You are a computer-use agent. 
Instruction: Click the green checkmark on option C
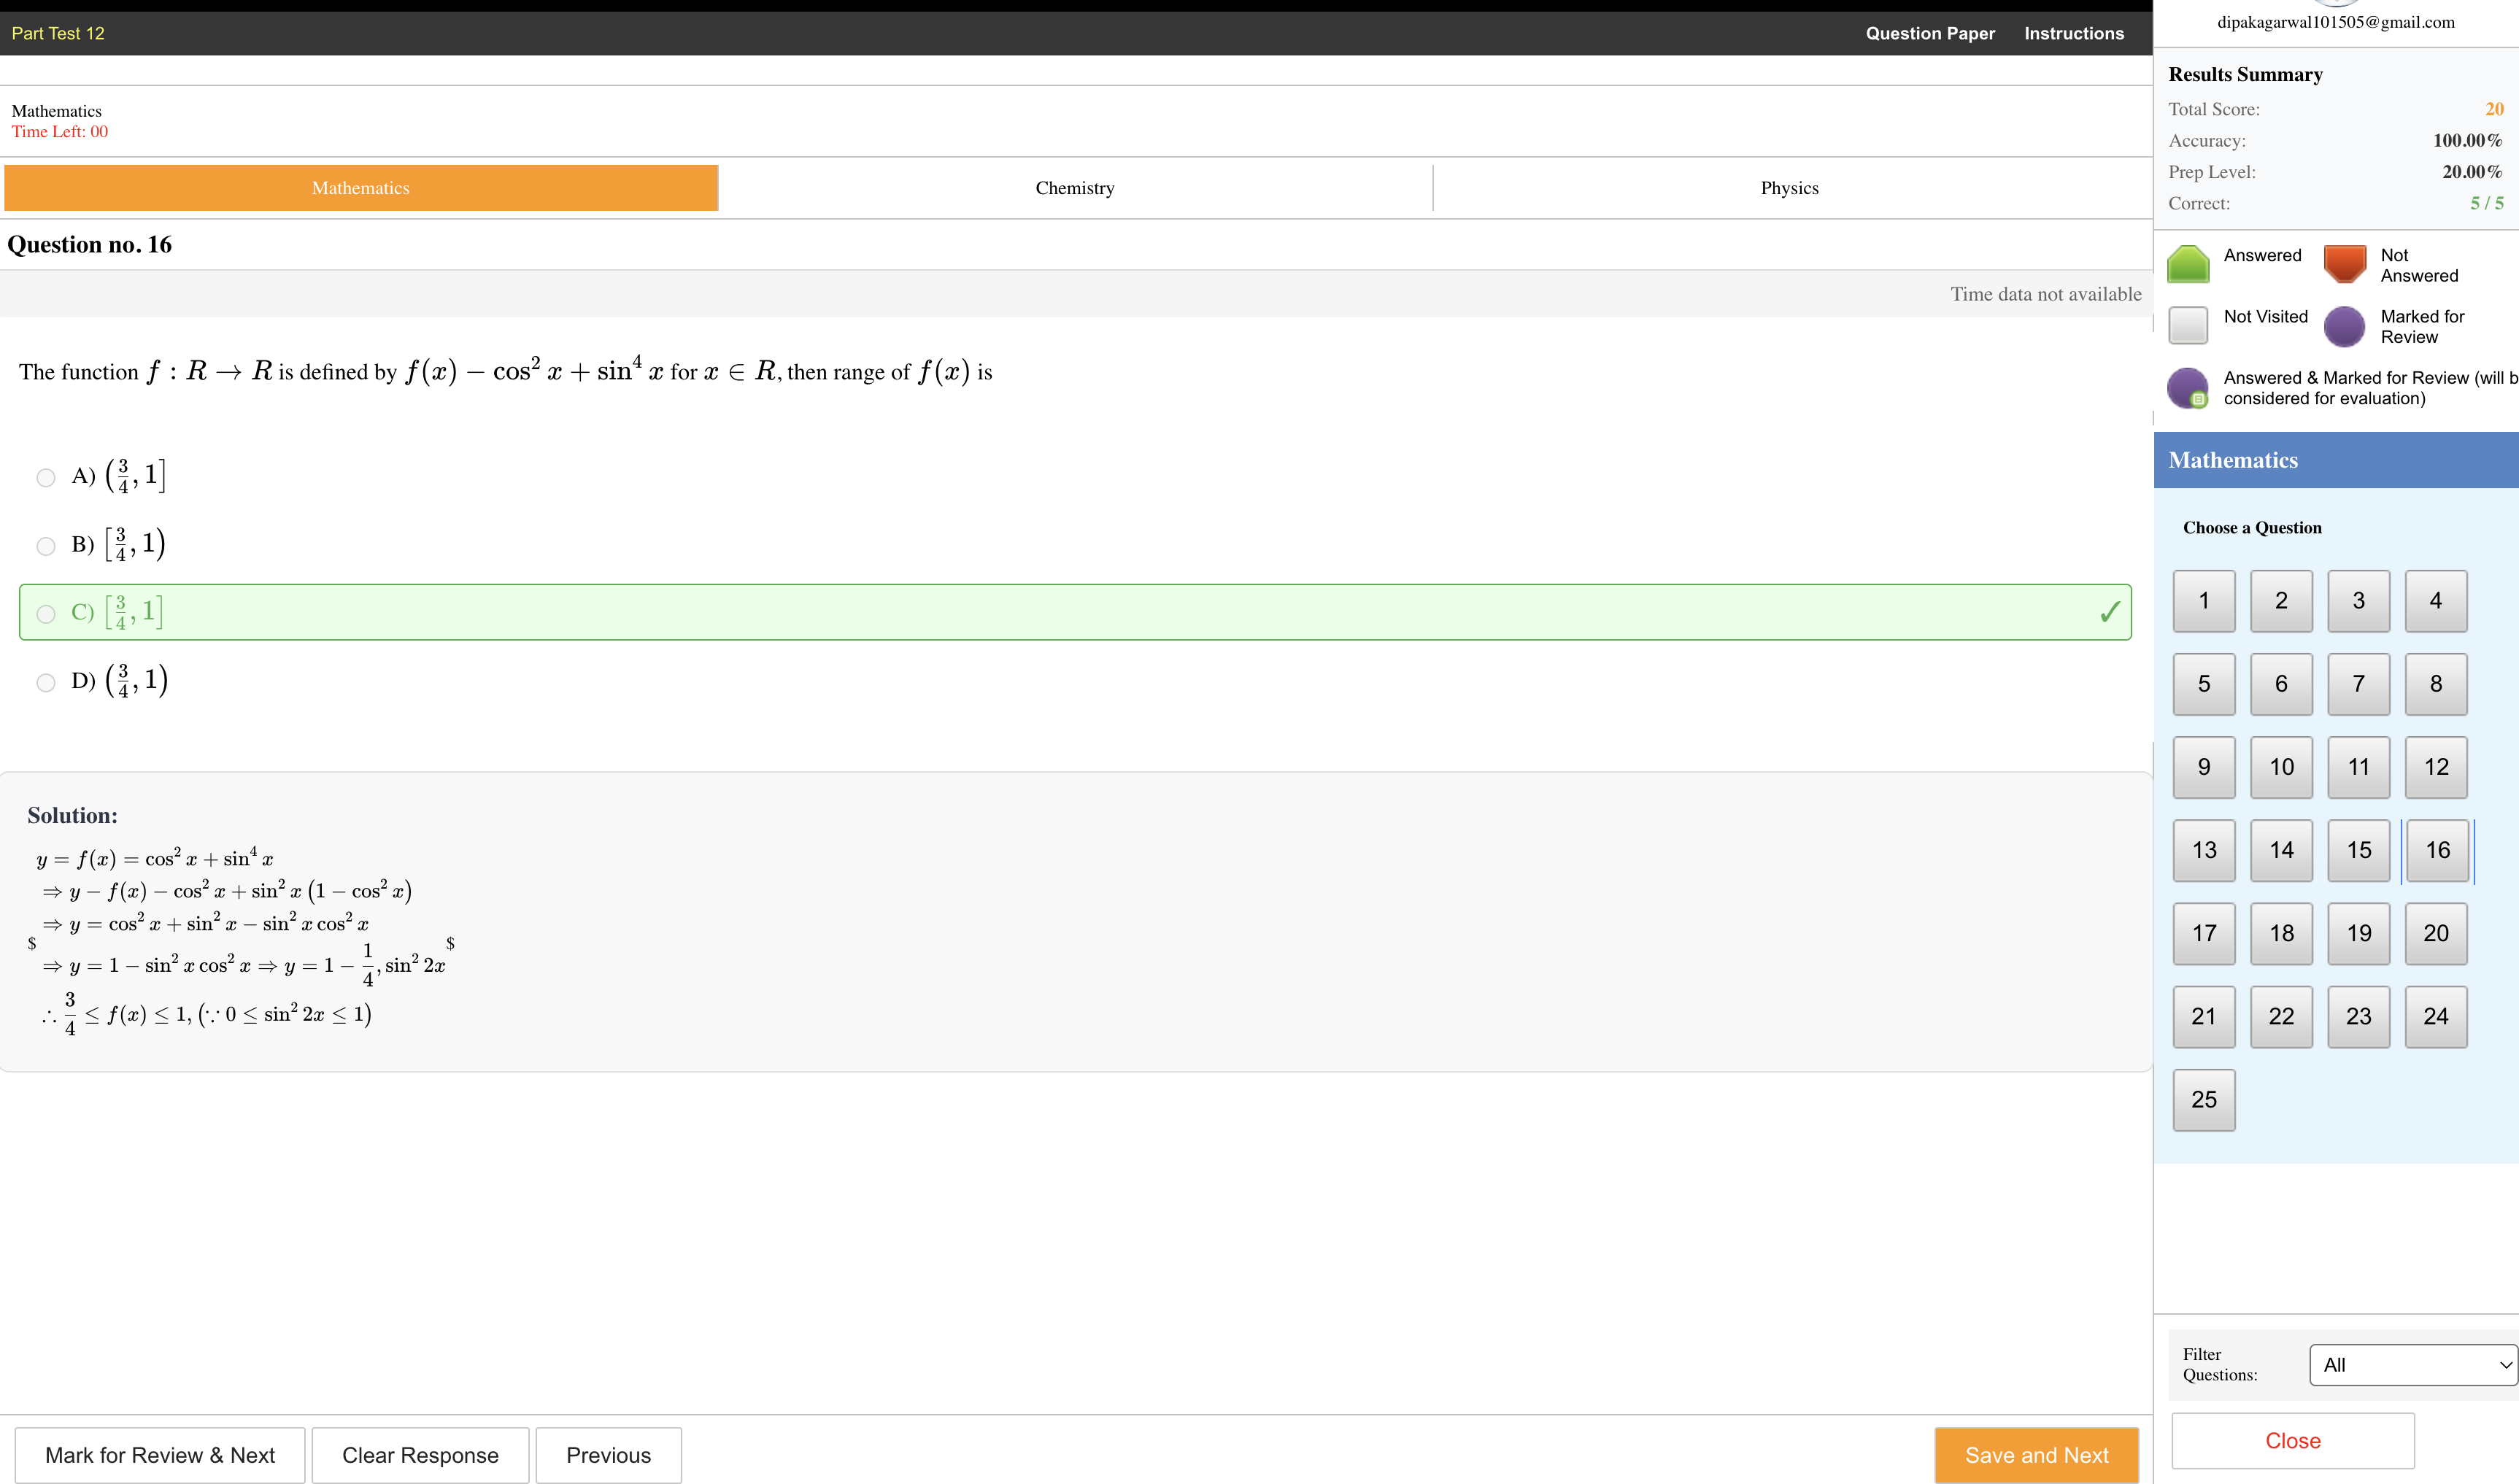coord(2109,612)
